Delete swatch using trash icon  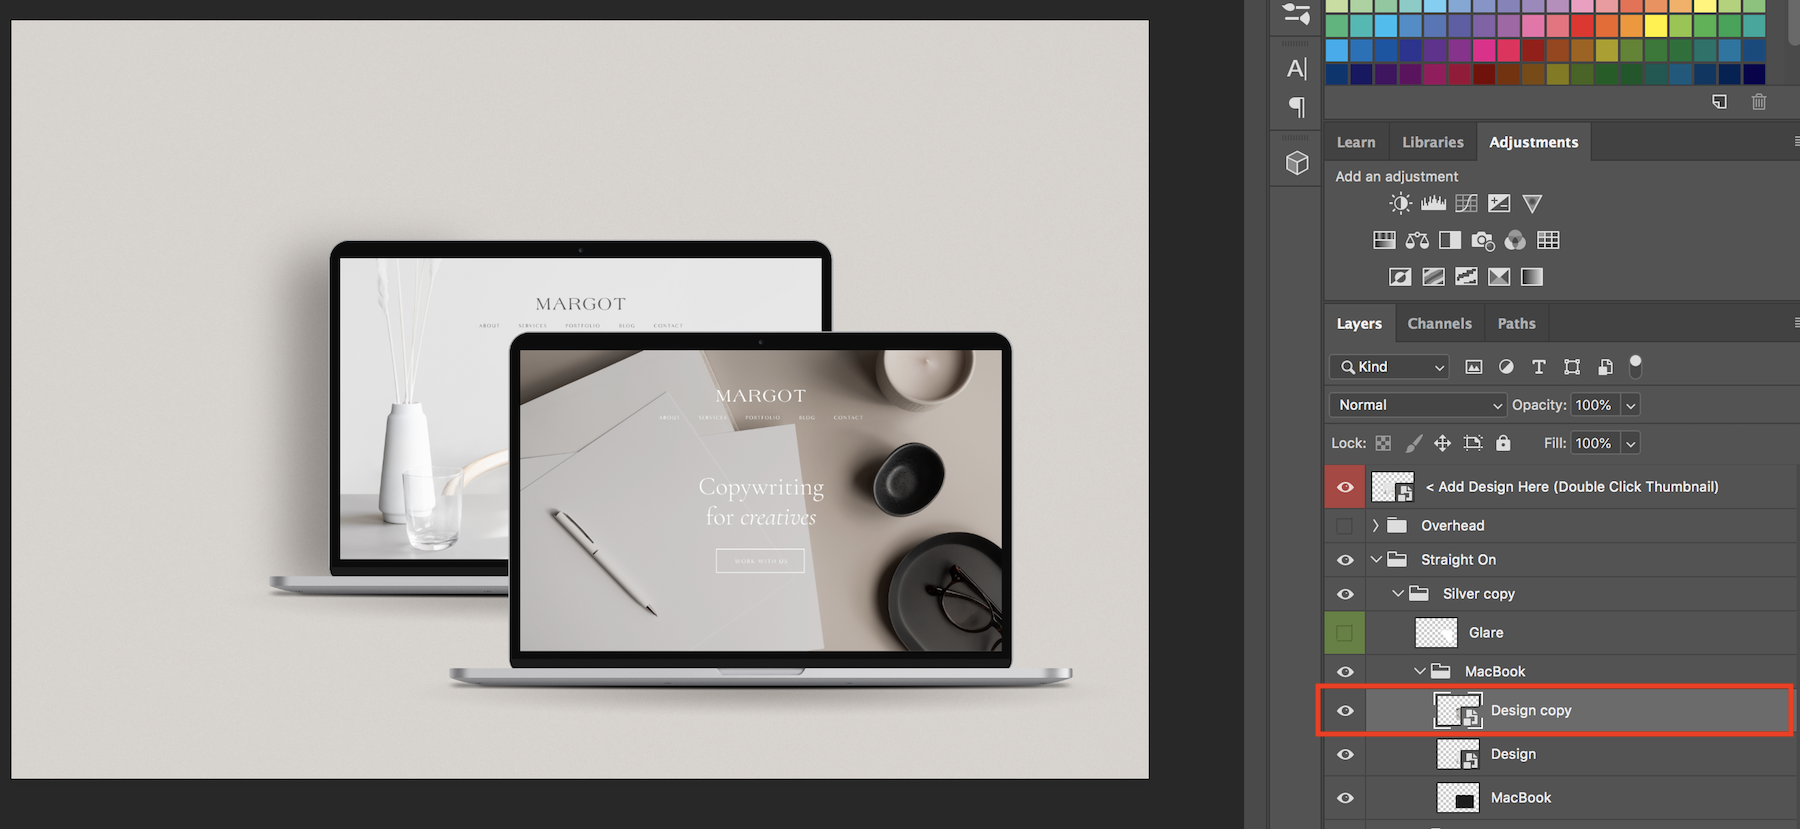(1759, 102)
